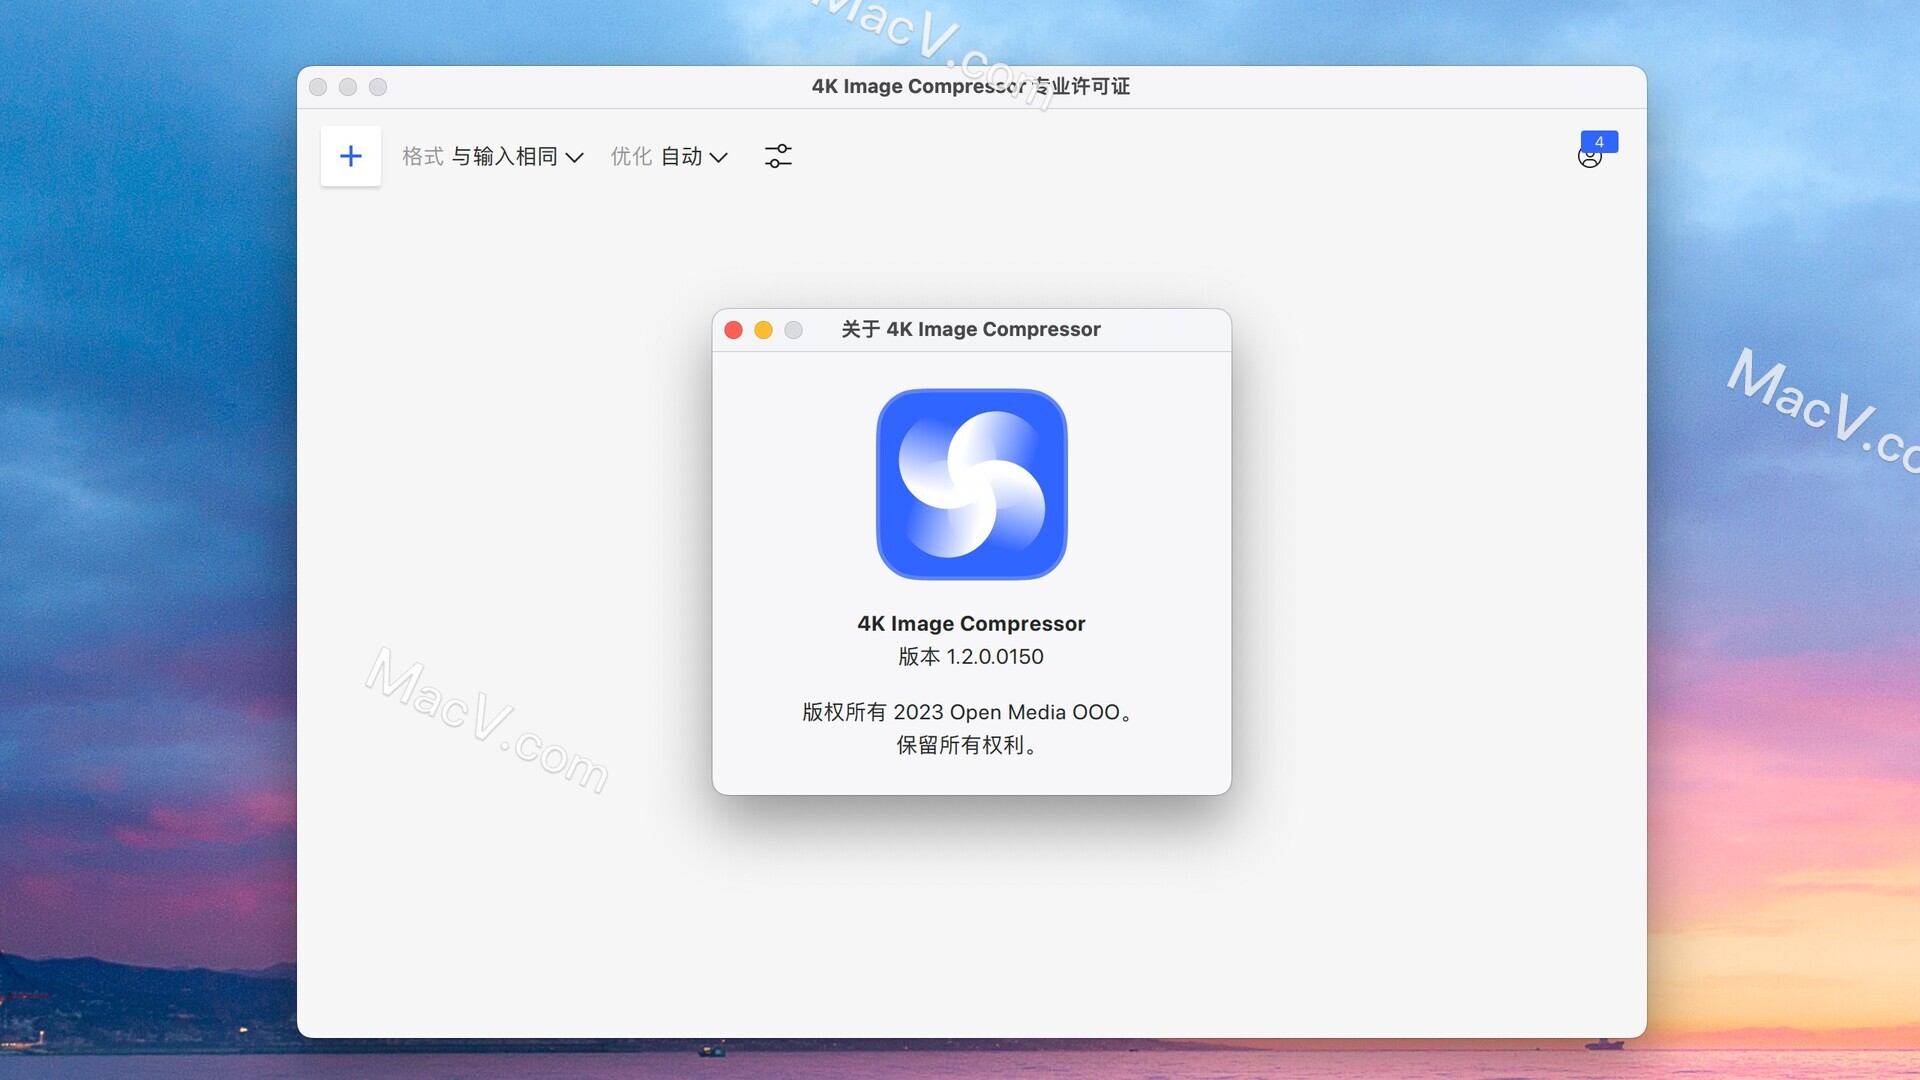Click the 版本 1.2.0.0150 version text
The image size is (1920, 1080).
click(x=971, y=657)
